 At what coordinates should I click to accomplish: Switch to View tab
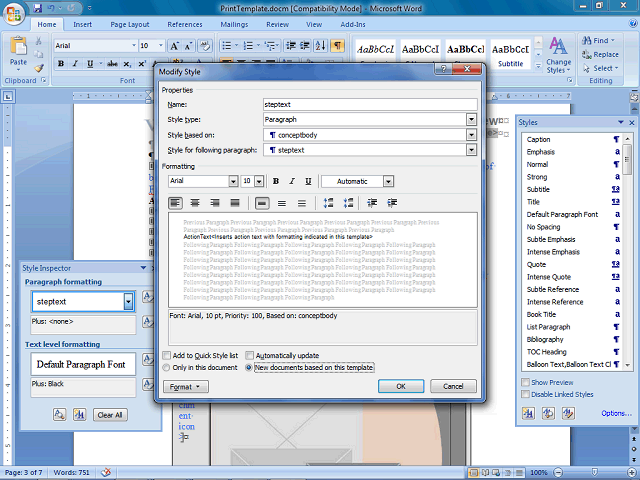(314, 24)
